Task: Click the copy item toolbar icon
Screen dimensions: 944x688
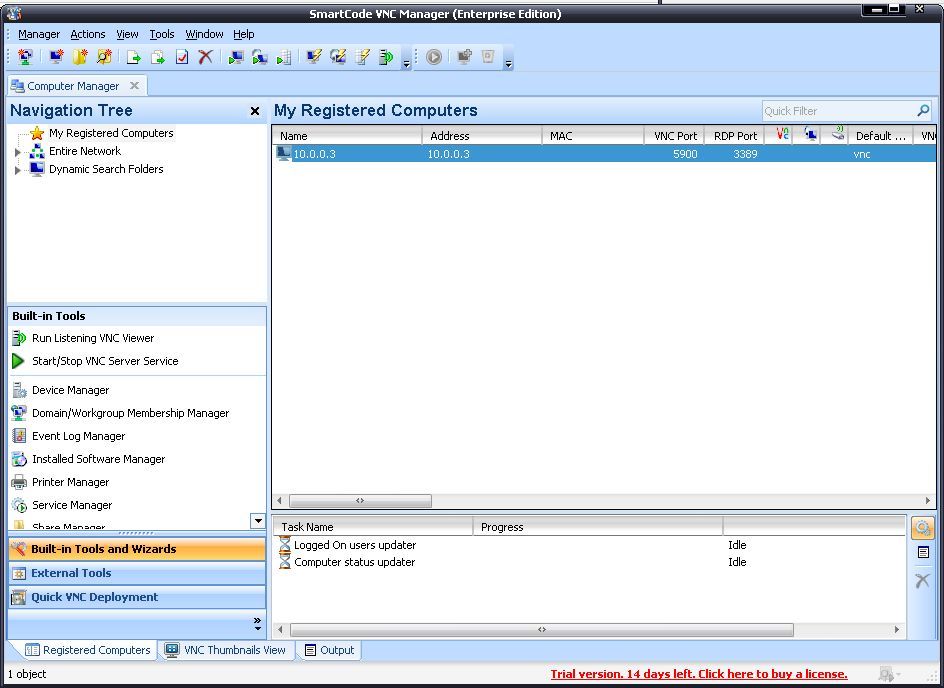Action: (x=158, y=57)
